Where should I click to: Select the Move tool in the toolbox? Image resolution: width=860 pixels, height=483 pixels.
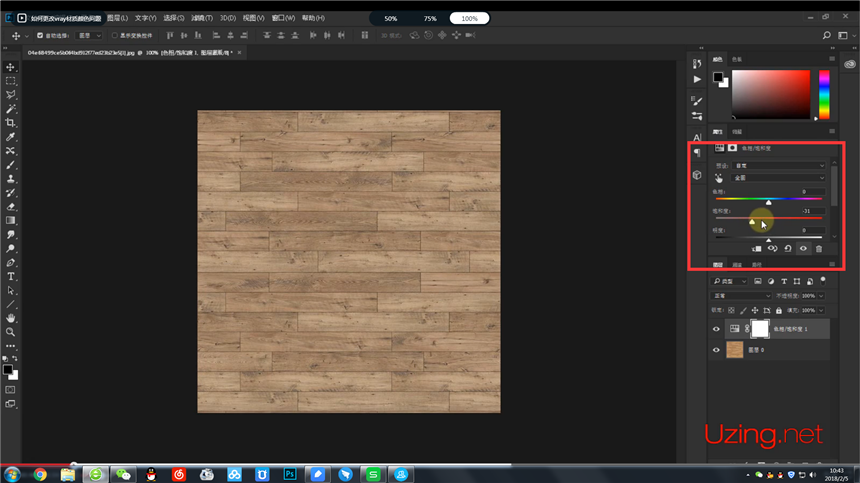coord(11,66)
